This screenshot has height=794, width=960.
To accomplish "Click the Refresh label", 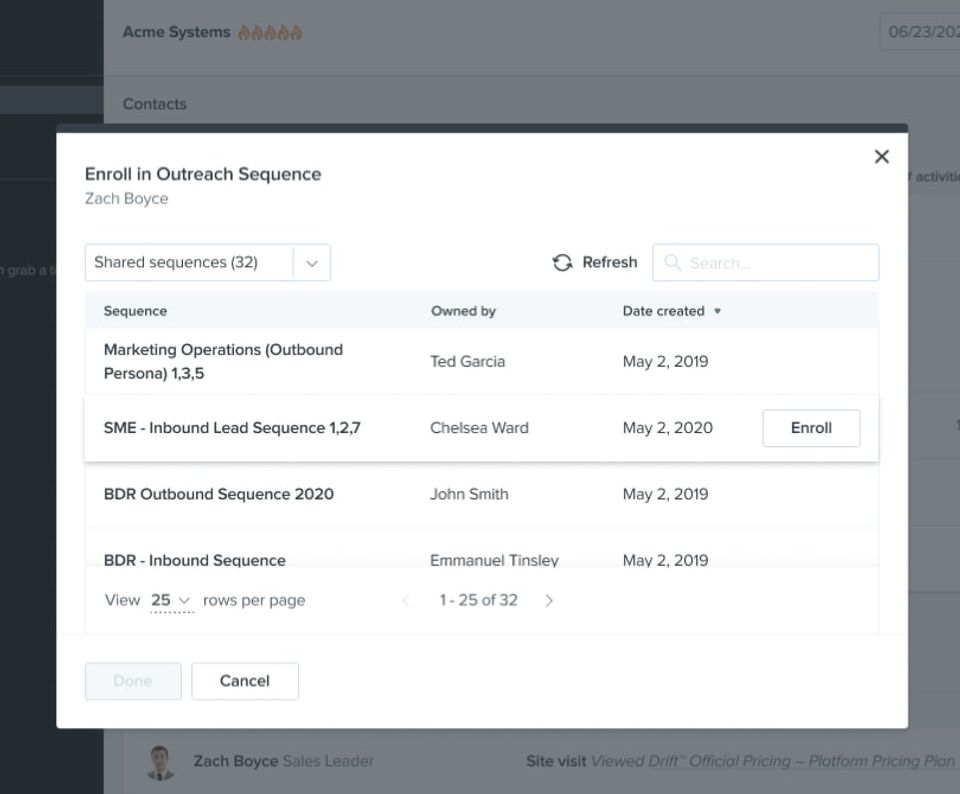I will [x=610, y=263].
